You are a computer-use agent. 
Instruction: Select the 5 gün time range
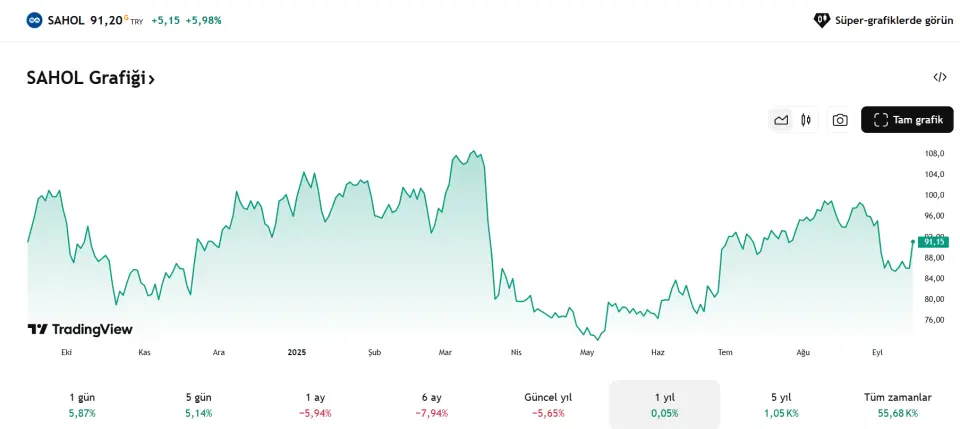[198, 404]
